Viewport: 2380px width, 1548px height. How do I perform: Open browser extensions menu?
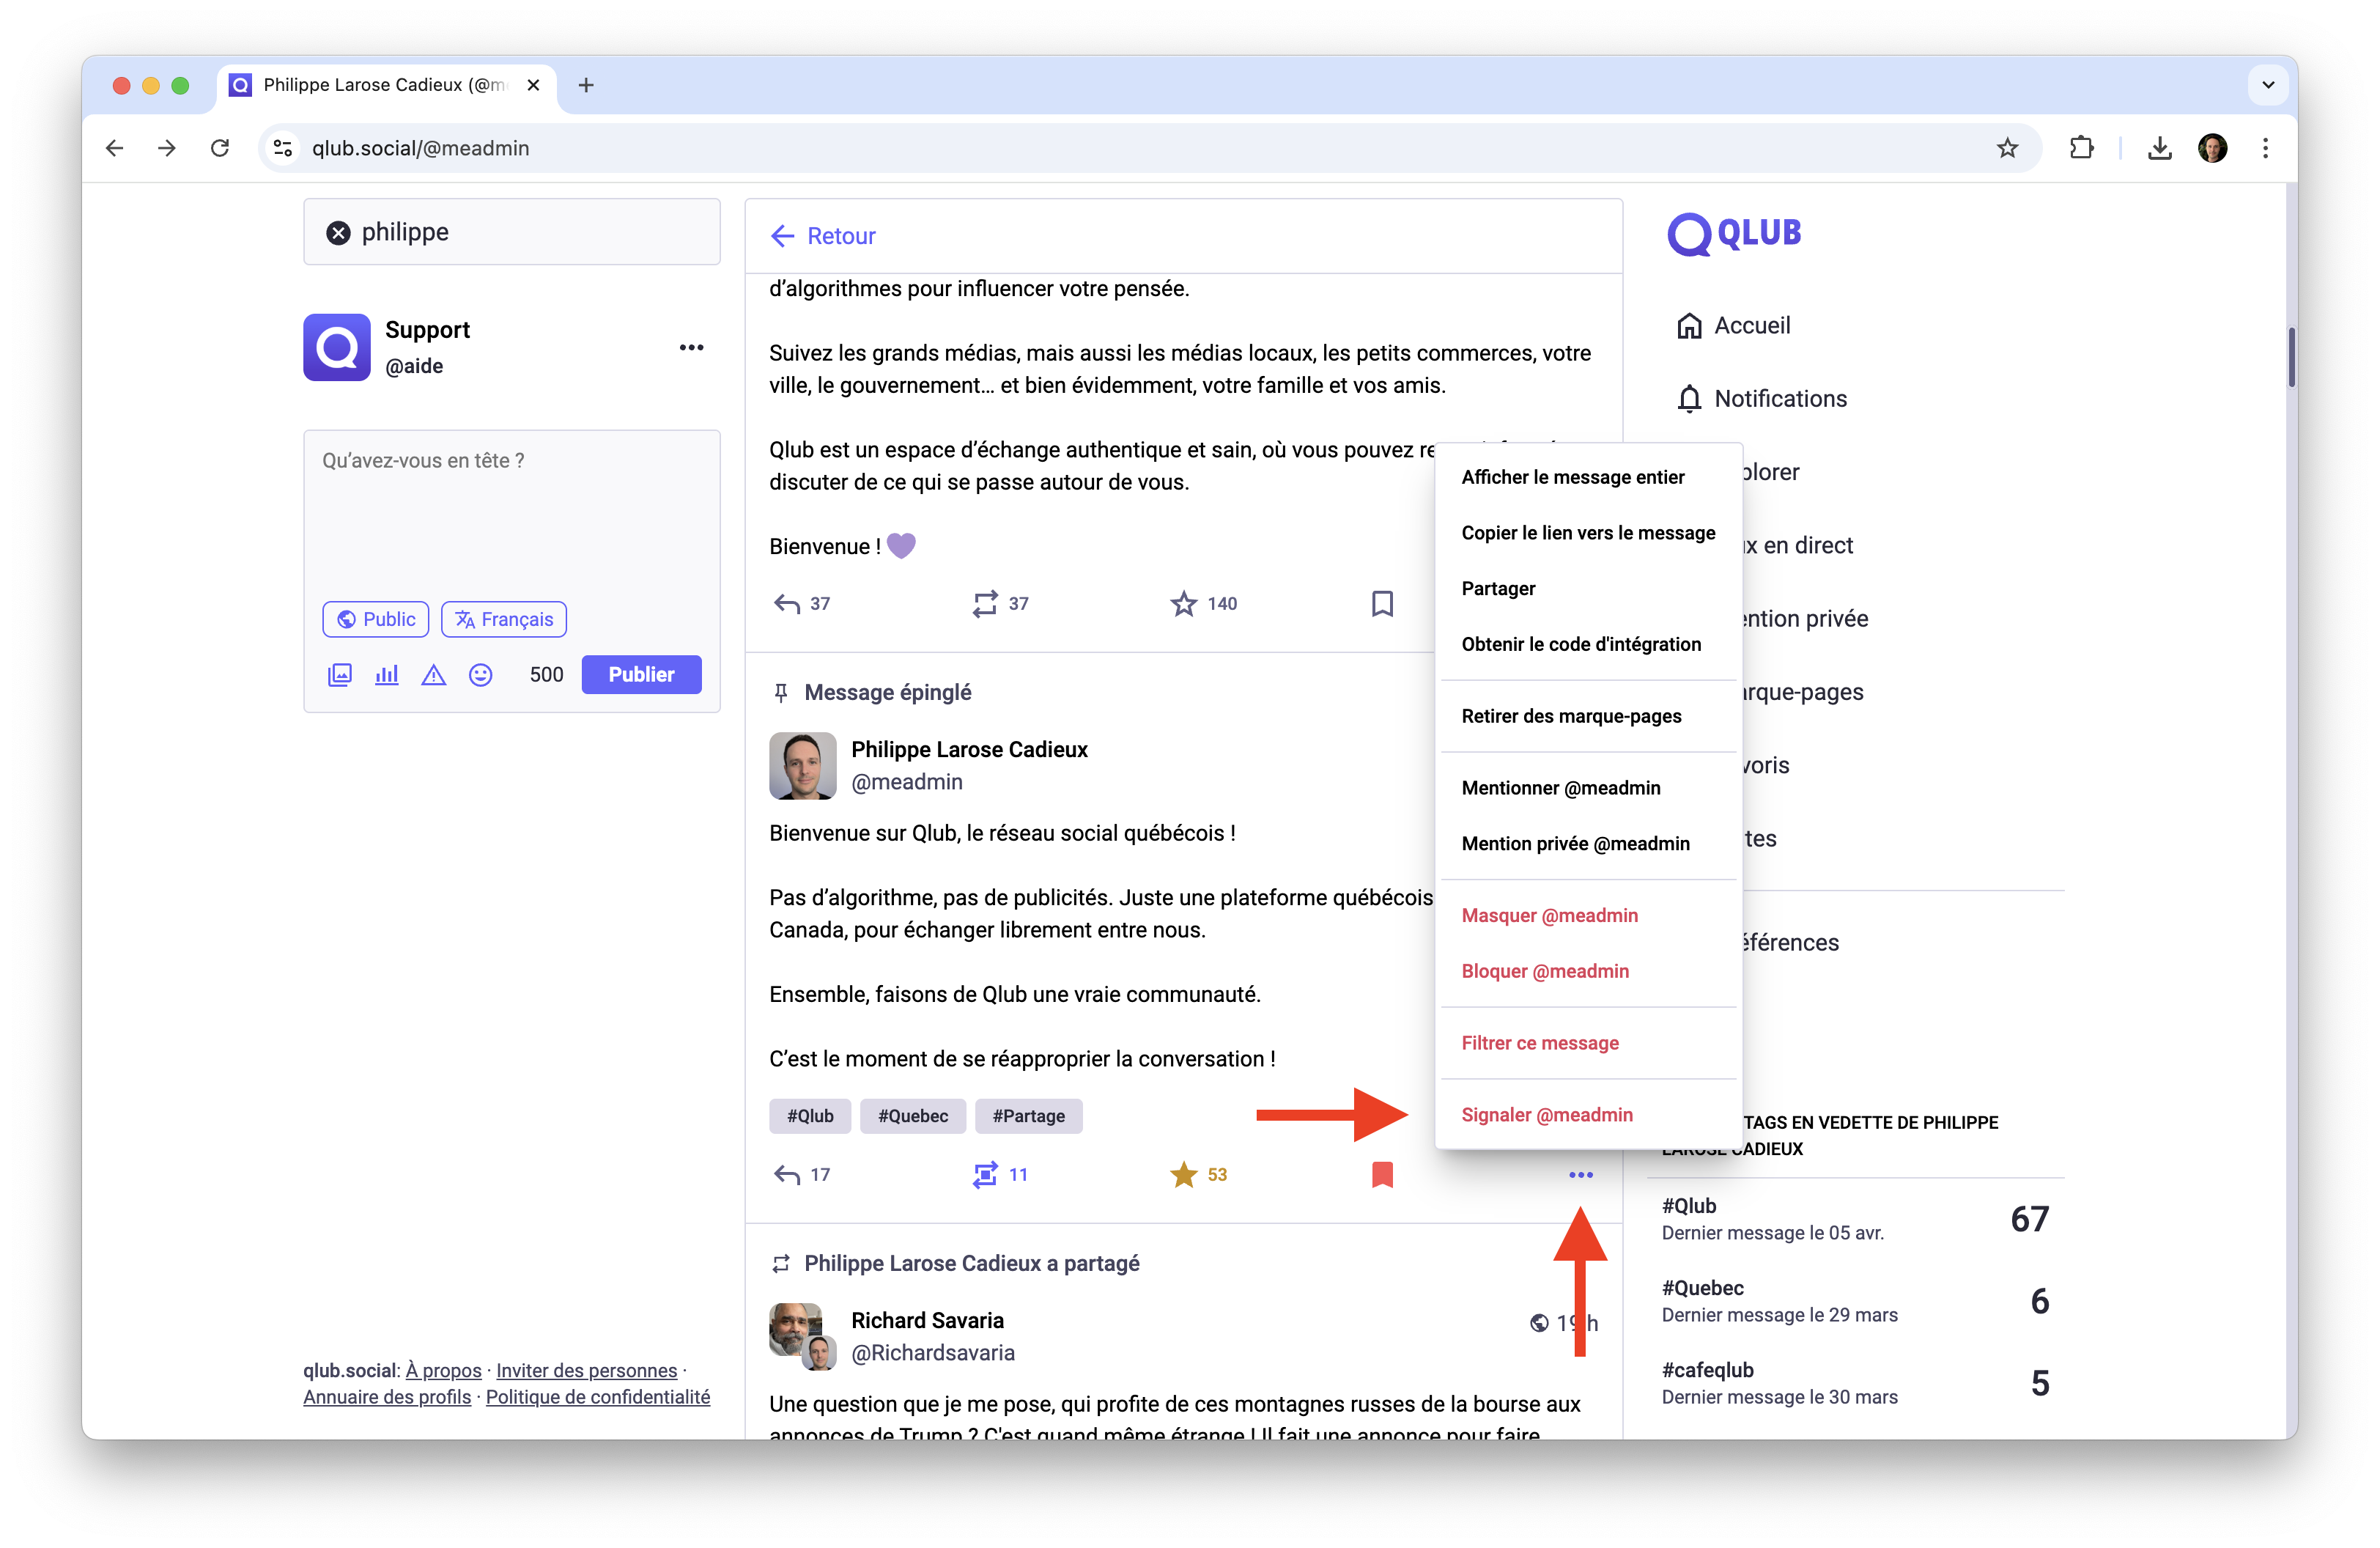(x=2081, y=148)
